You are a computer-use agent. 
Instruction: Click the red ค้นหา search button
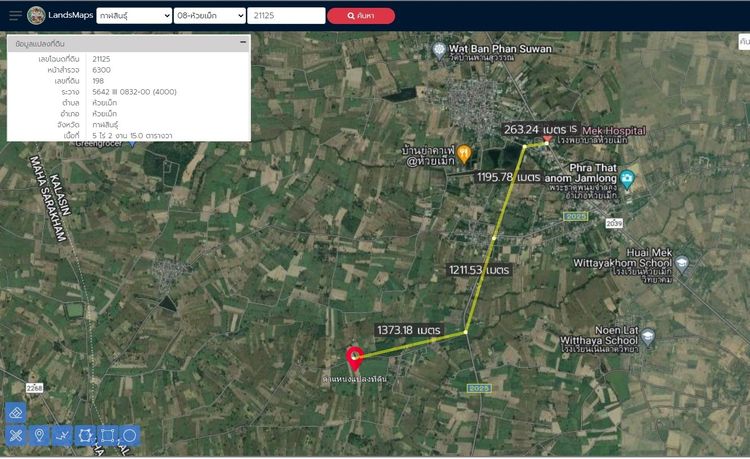pos(361,16)
